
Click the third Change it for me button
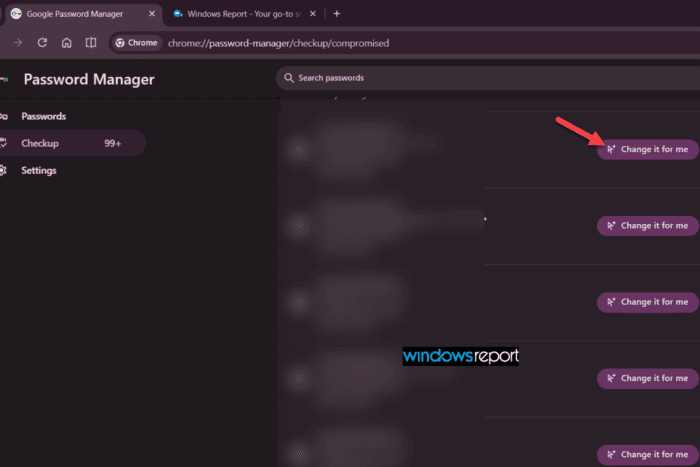648,302
